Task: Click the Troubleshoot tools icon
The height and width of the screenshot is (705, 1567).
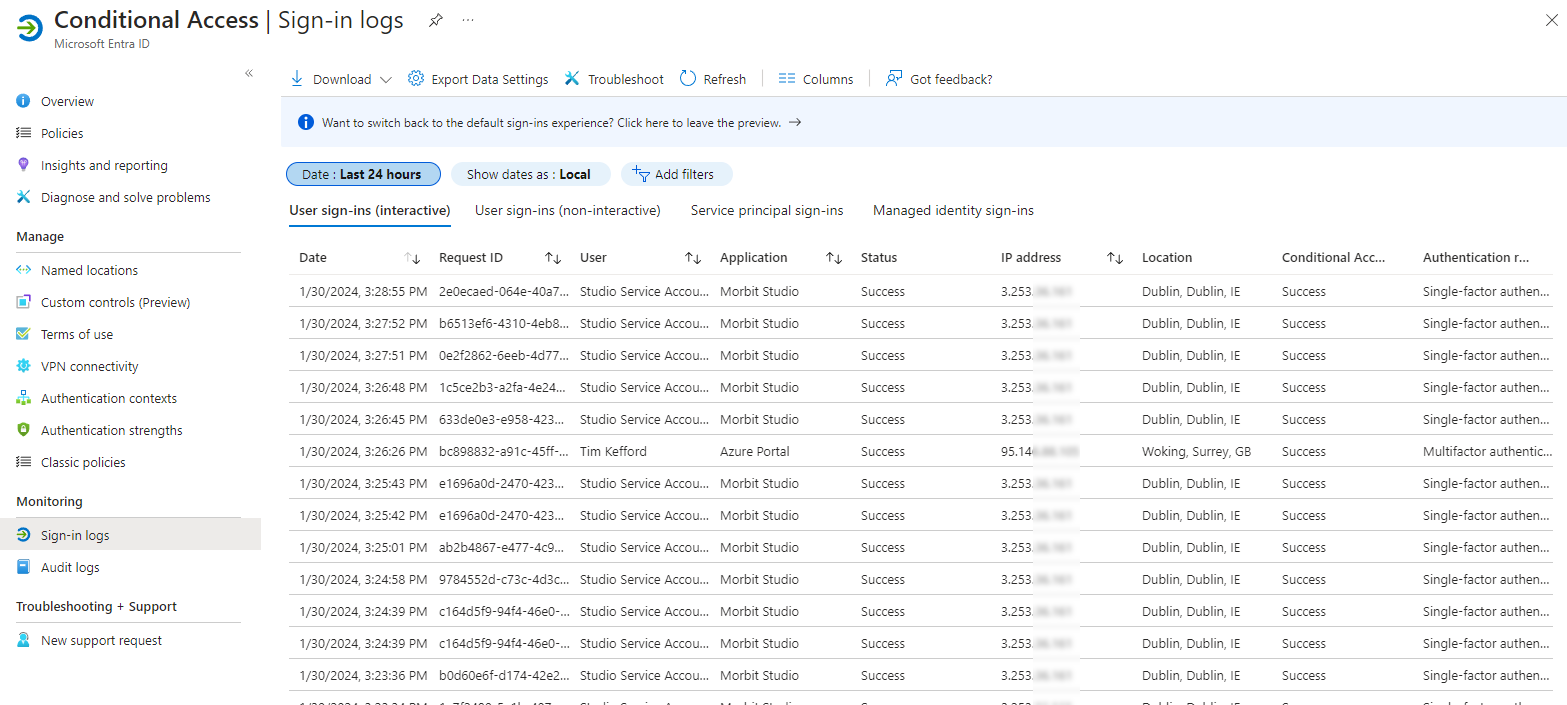Action: click(x=572, y=79)
